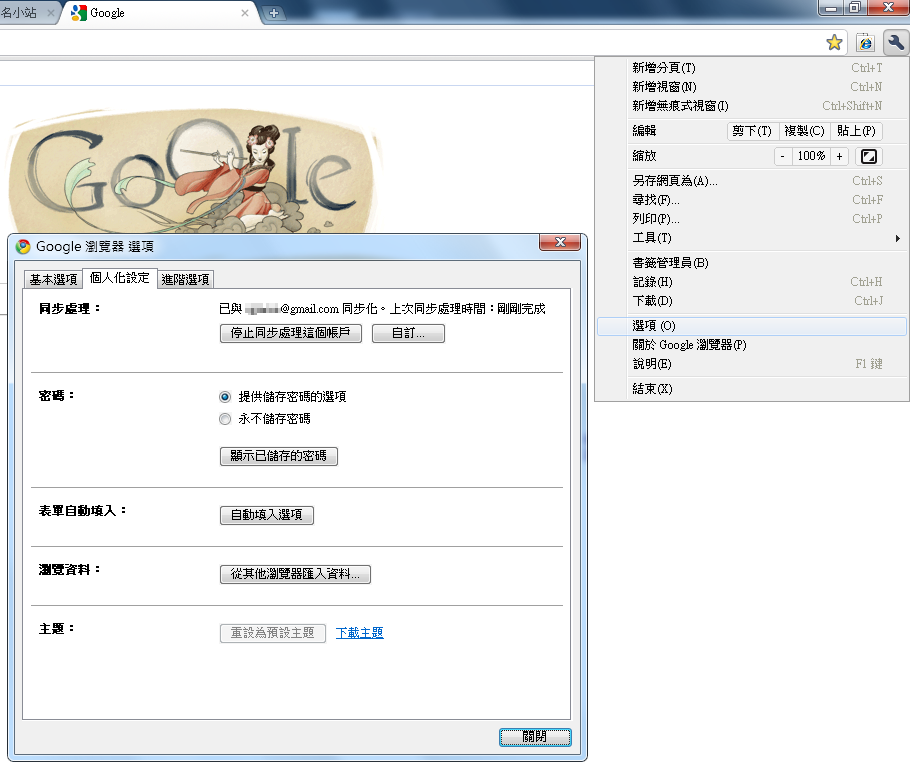Click the 關閉 button in options dialog
Viewport: 910px width, 768px height.
[x=535, y=737]
